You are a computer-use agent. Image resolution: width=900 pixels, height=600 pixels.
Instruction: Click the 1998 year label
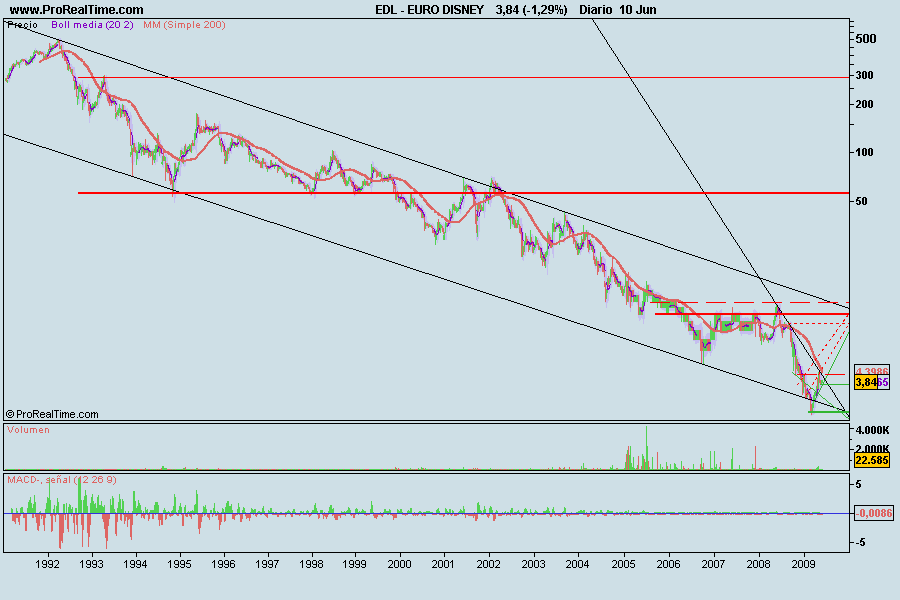[x=311, y=564]
